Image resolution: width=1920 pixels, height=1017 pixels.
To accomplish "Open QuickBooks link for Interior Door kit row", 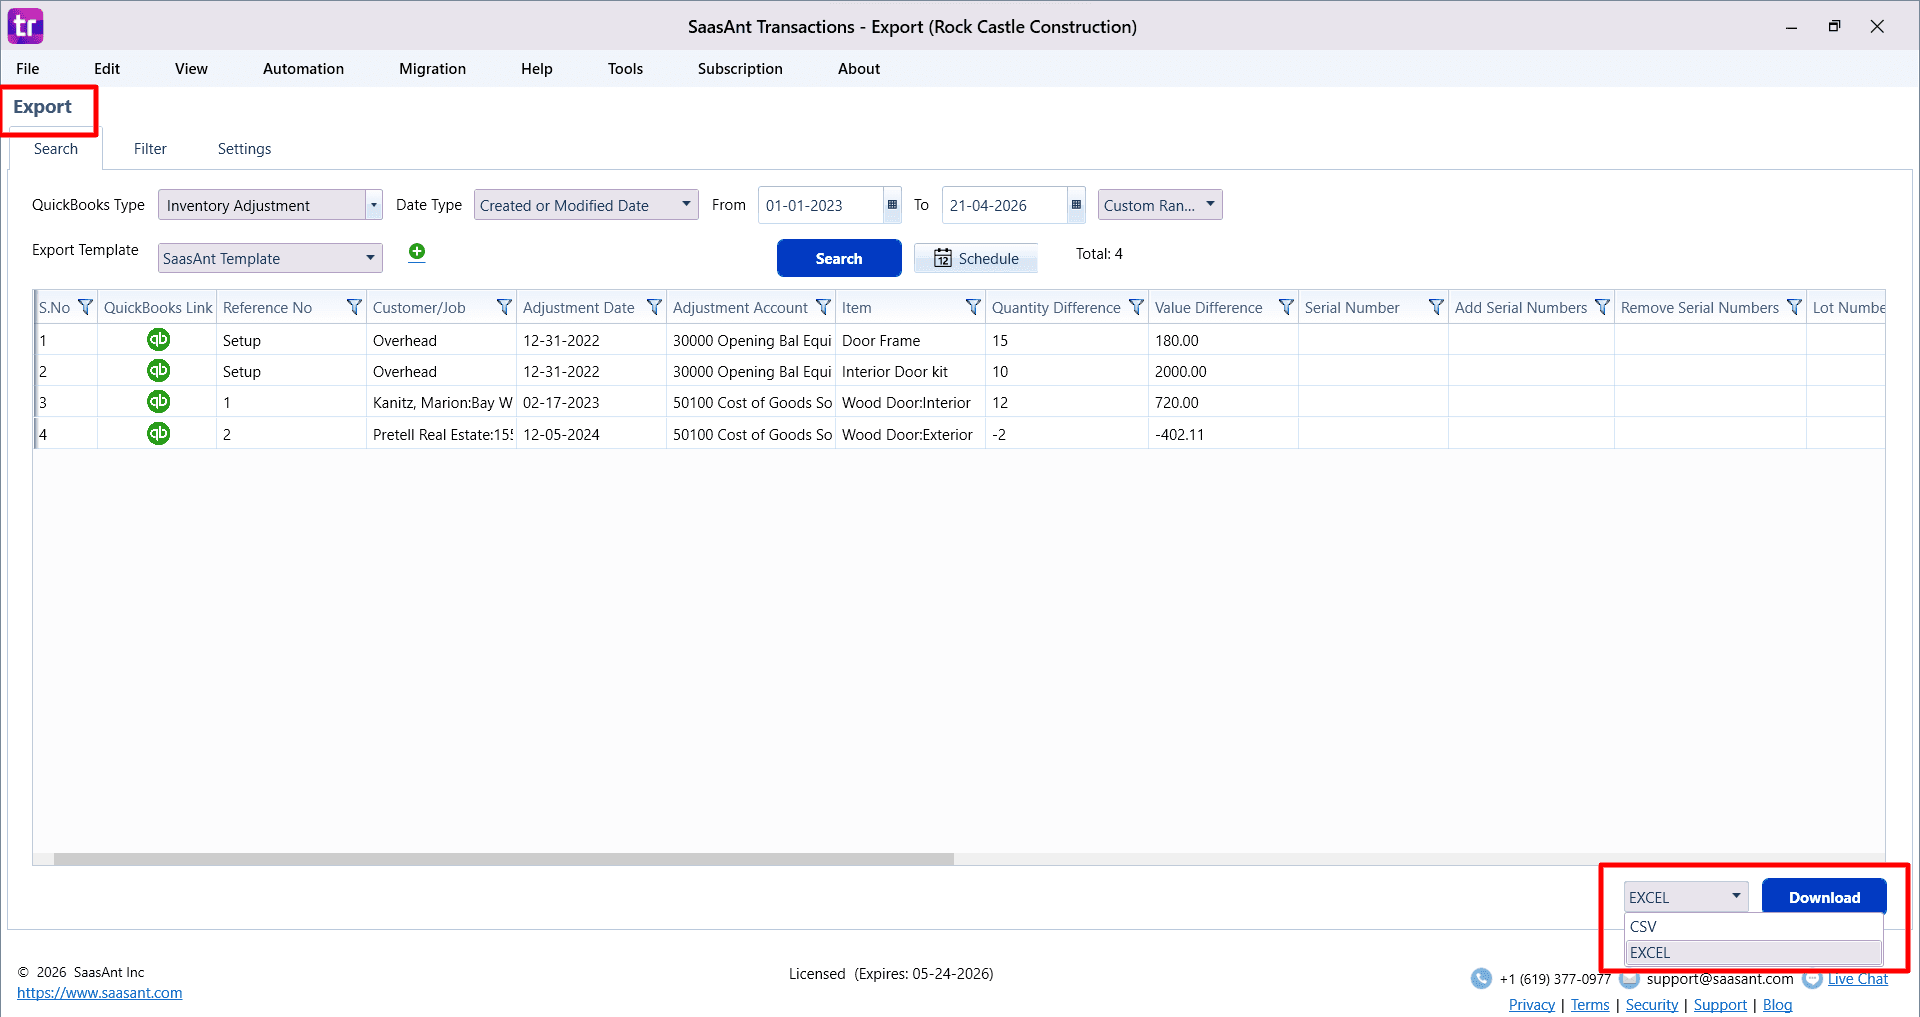I will pos(158,371).
